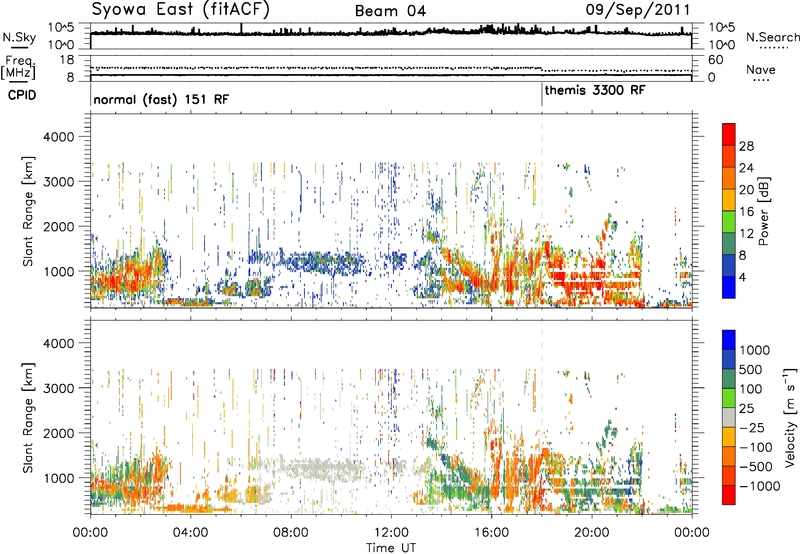
Task: Click 'Slant Range [km]' label of velocity panel
Action: click(x=28, y=417)
